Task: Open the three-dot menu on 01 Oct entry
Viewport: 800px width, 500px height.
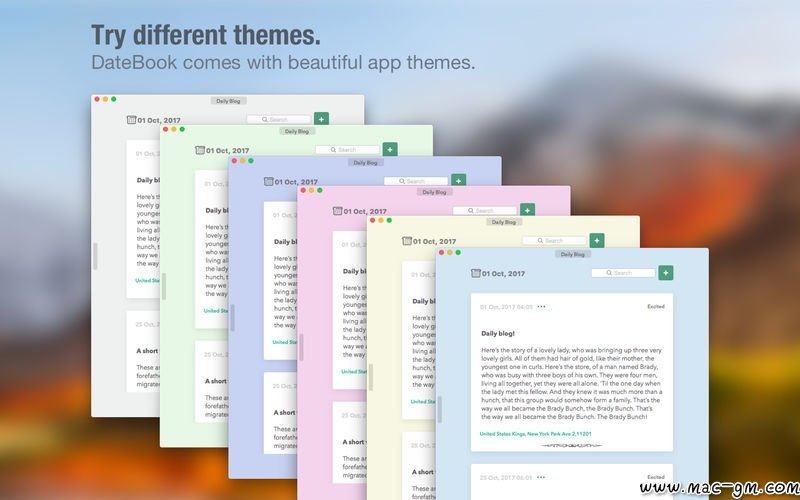Action: pos(541,307)
